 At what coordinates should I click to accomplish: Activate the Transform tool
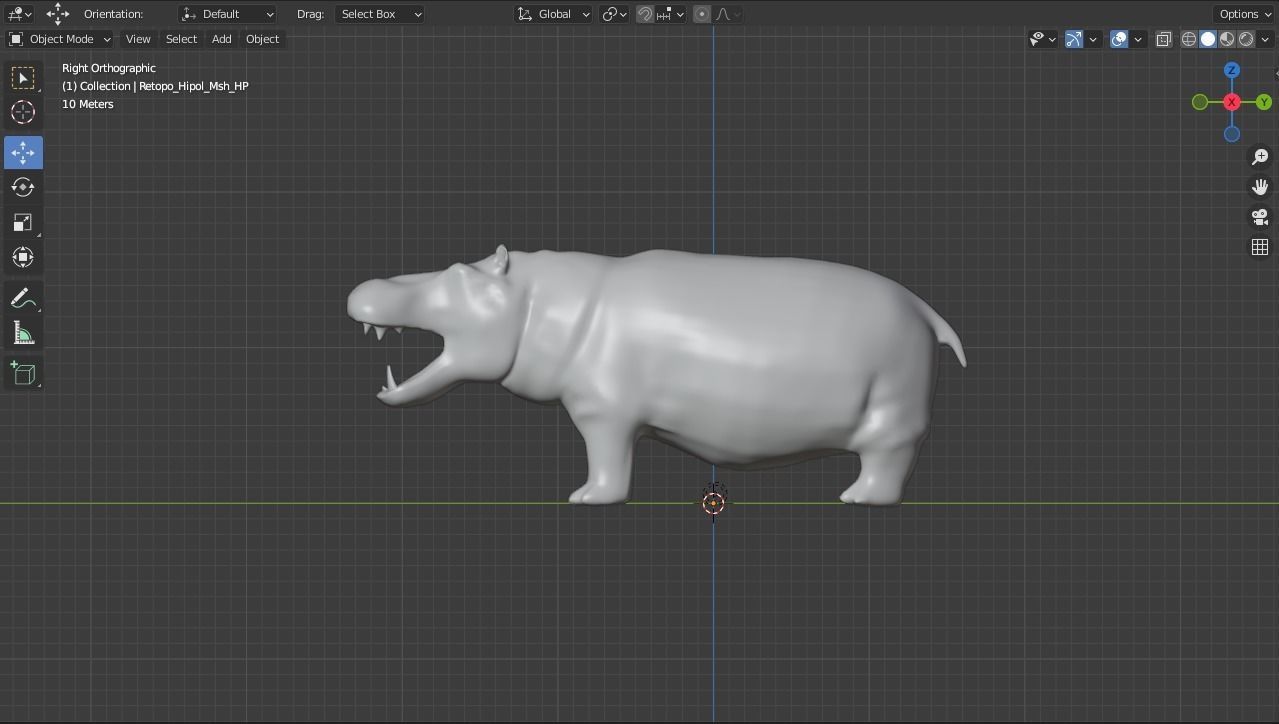[x=23, y=257]
